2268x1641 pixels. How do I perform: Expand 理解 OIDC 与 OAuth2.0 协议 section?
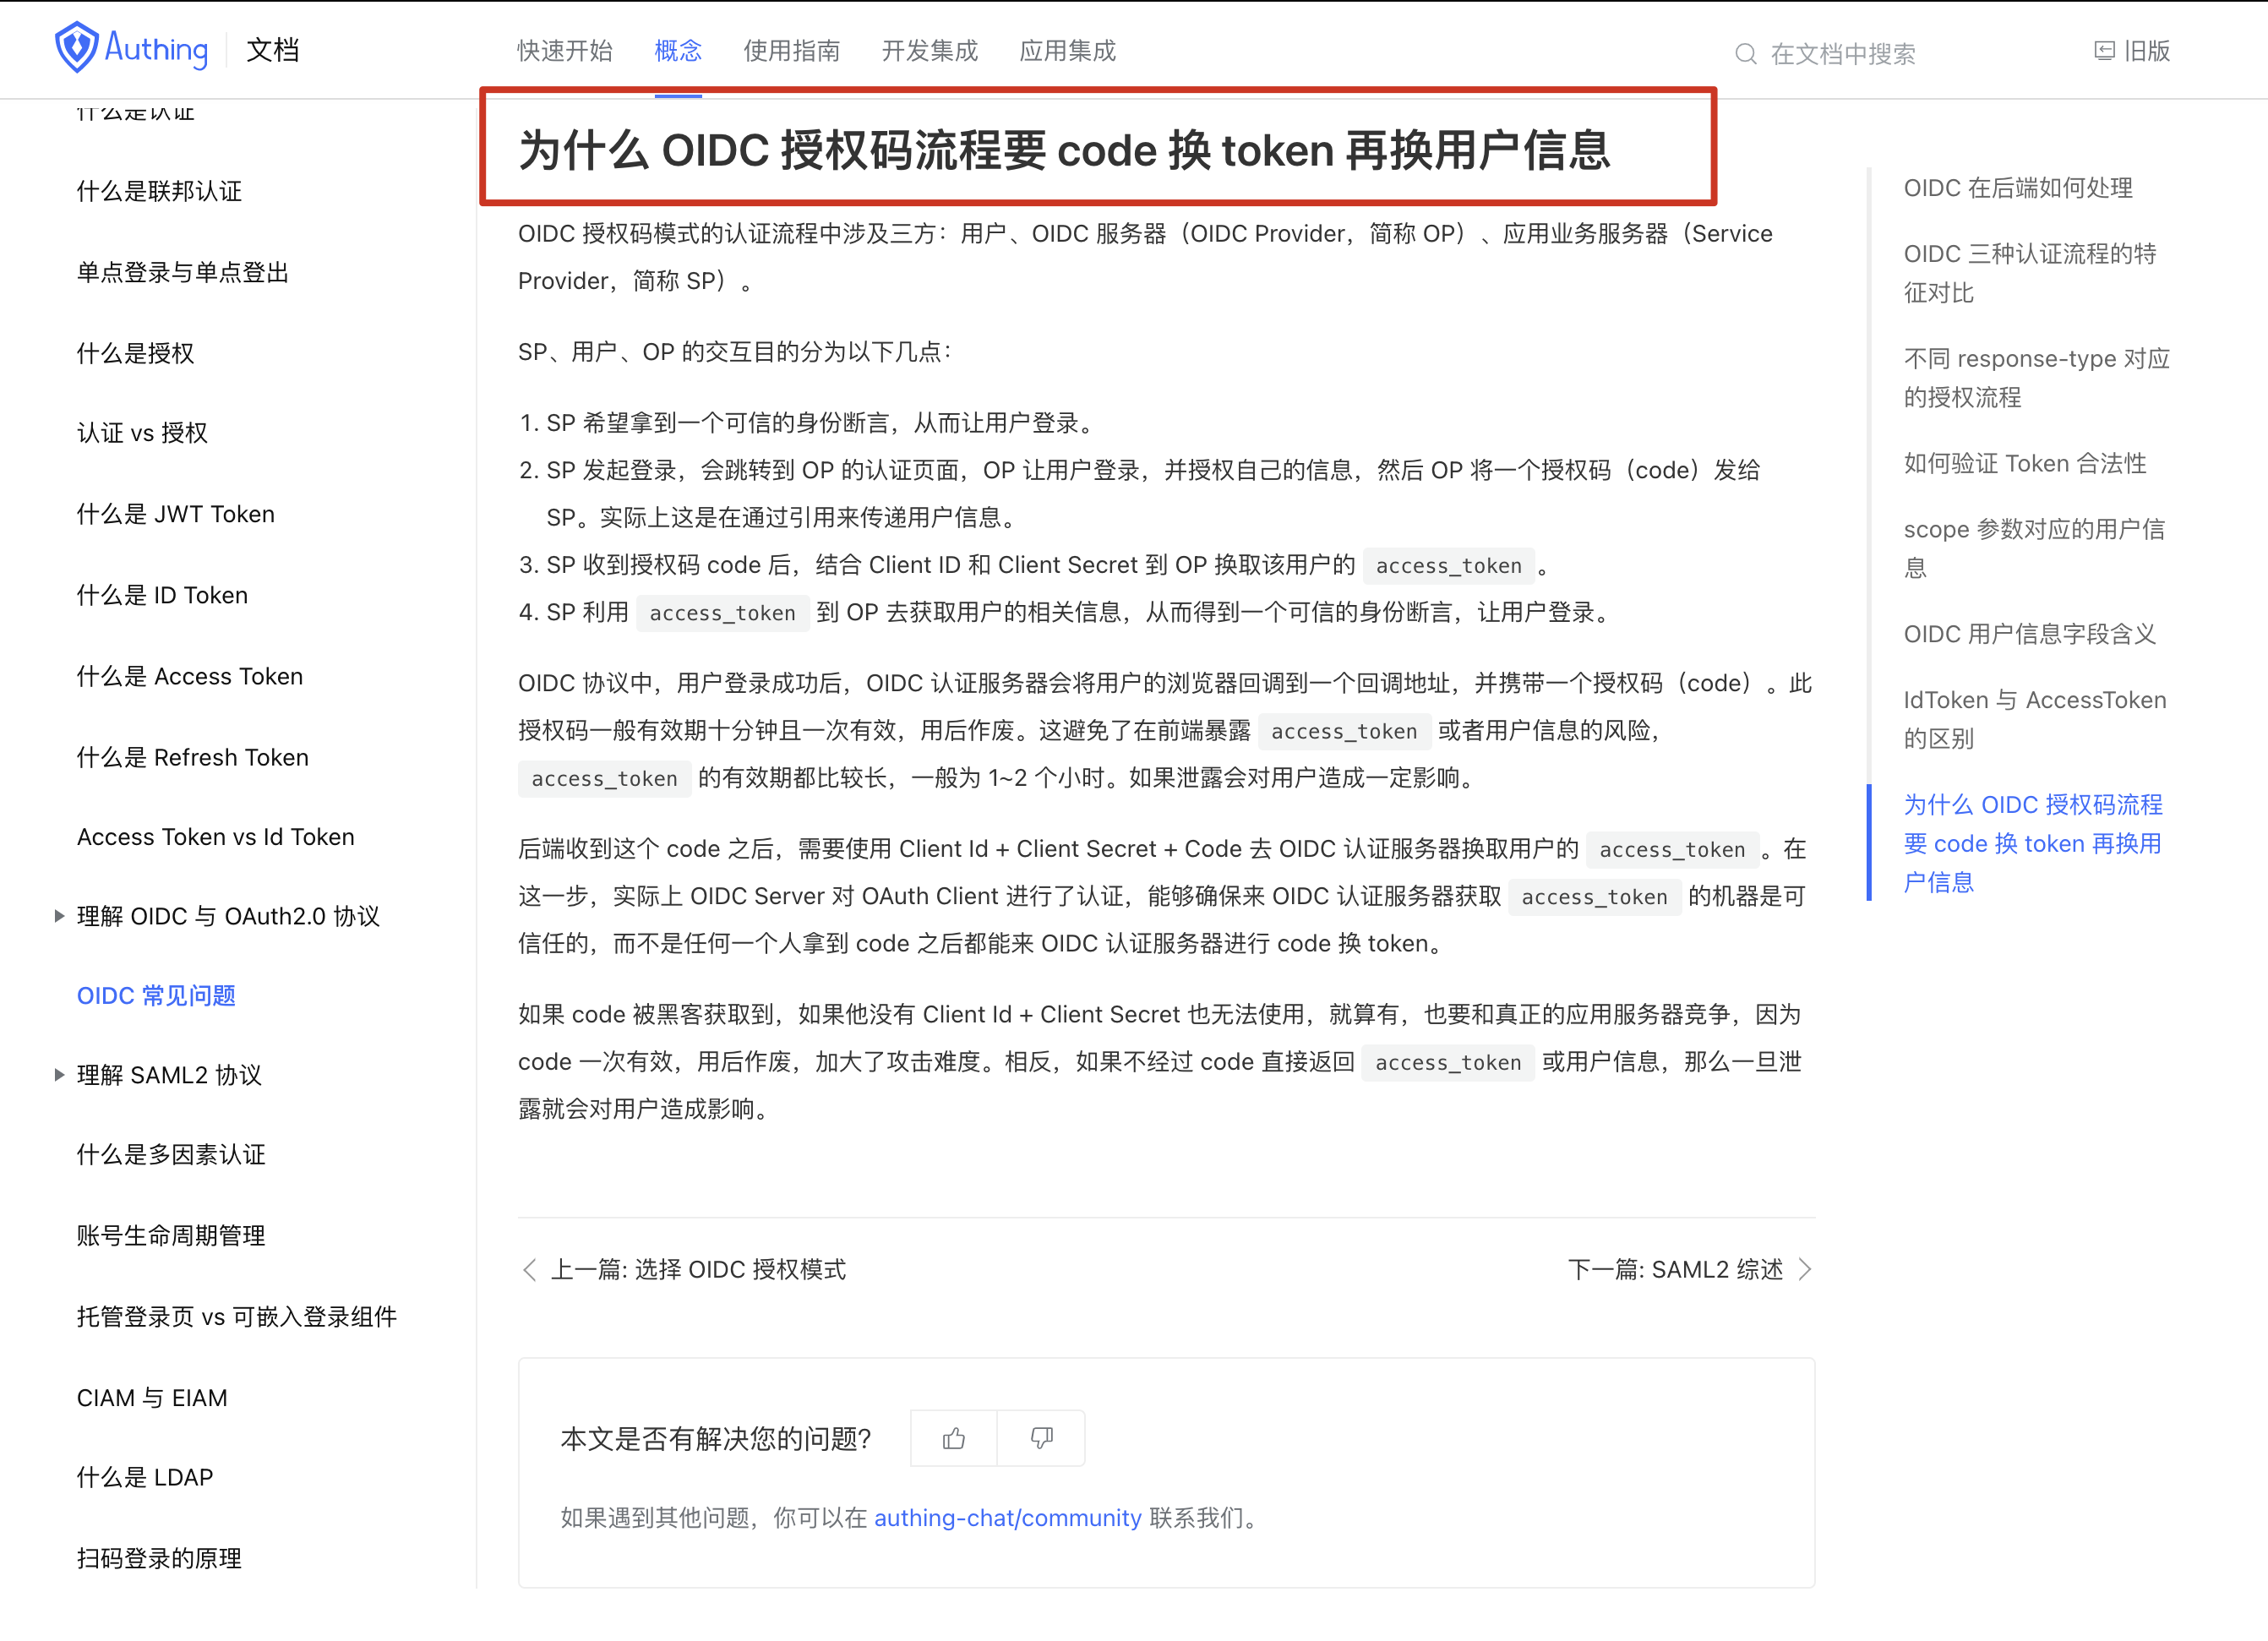59,916
